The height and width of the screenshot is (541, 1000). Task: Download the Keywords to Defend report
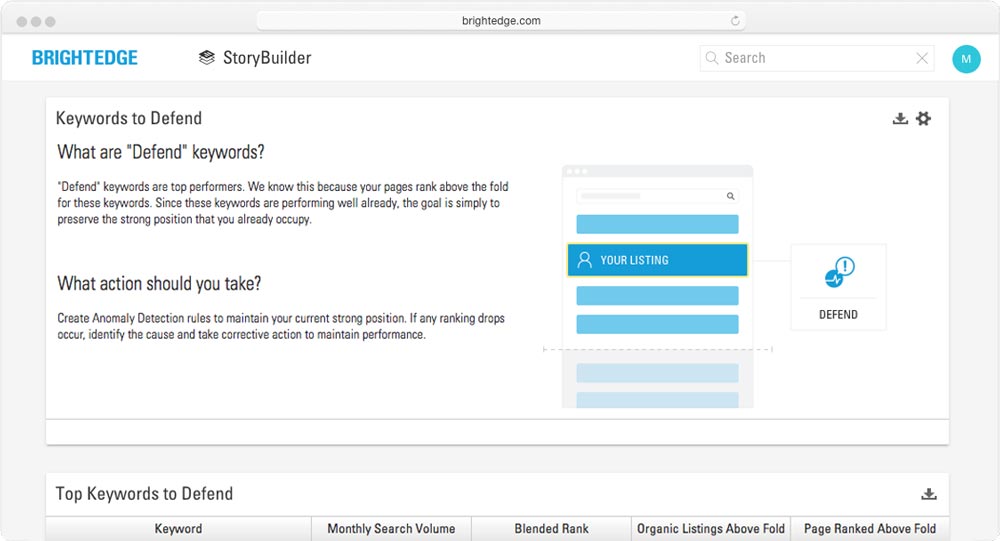click(900, 119)
